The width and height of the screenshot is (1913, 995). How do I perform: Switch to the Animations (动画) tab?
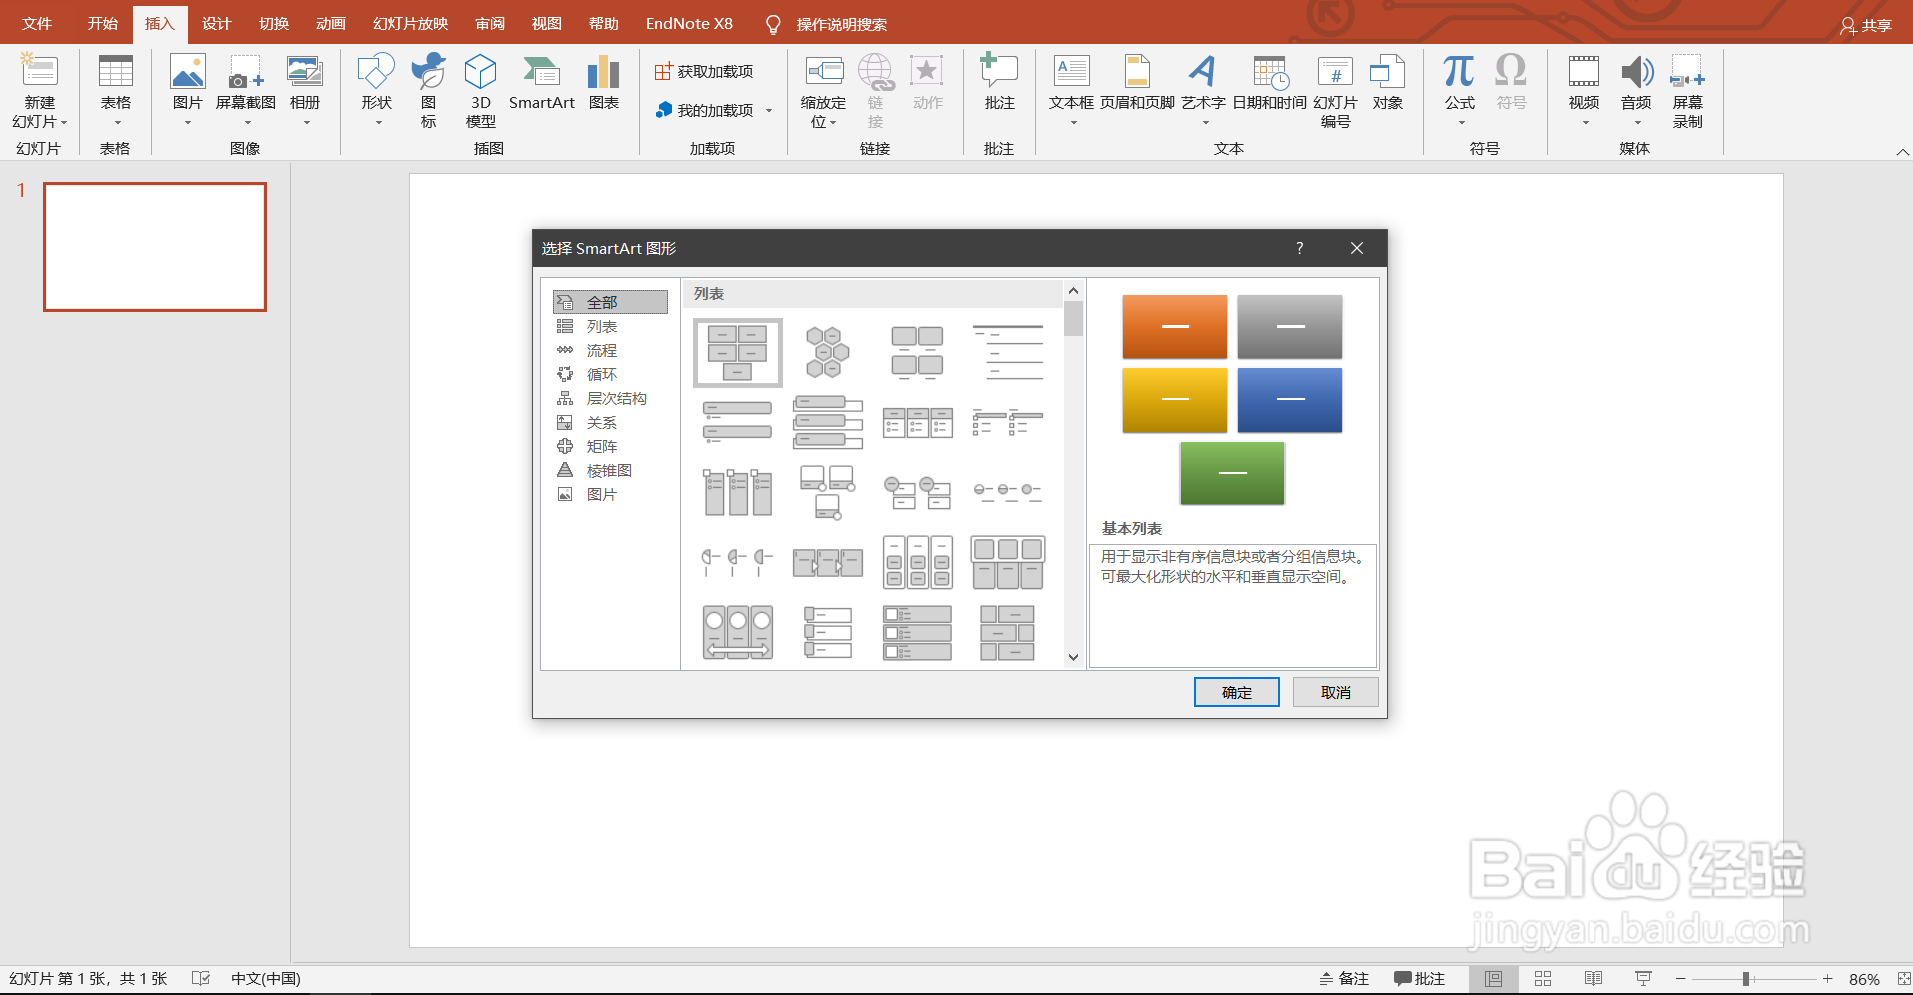tap(331, 24)
